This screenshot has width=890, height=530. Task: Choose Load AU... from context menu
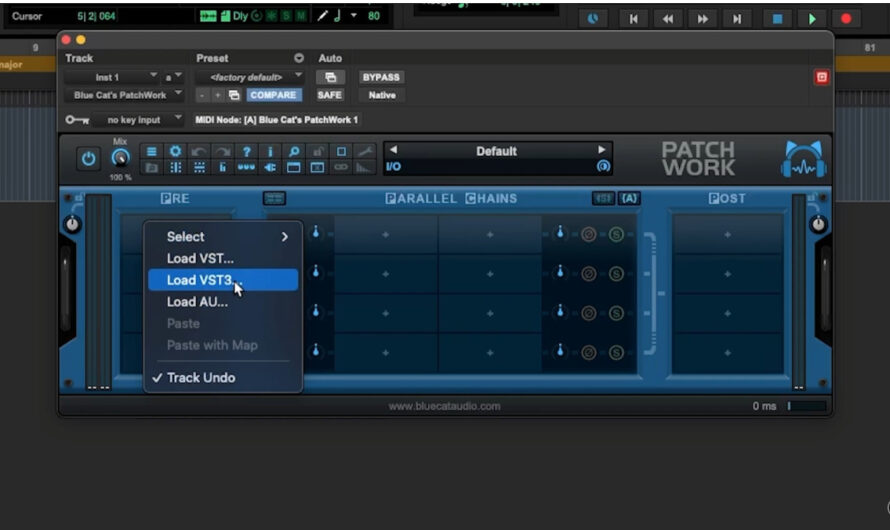point(223,302)
